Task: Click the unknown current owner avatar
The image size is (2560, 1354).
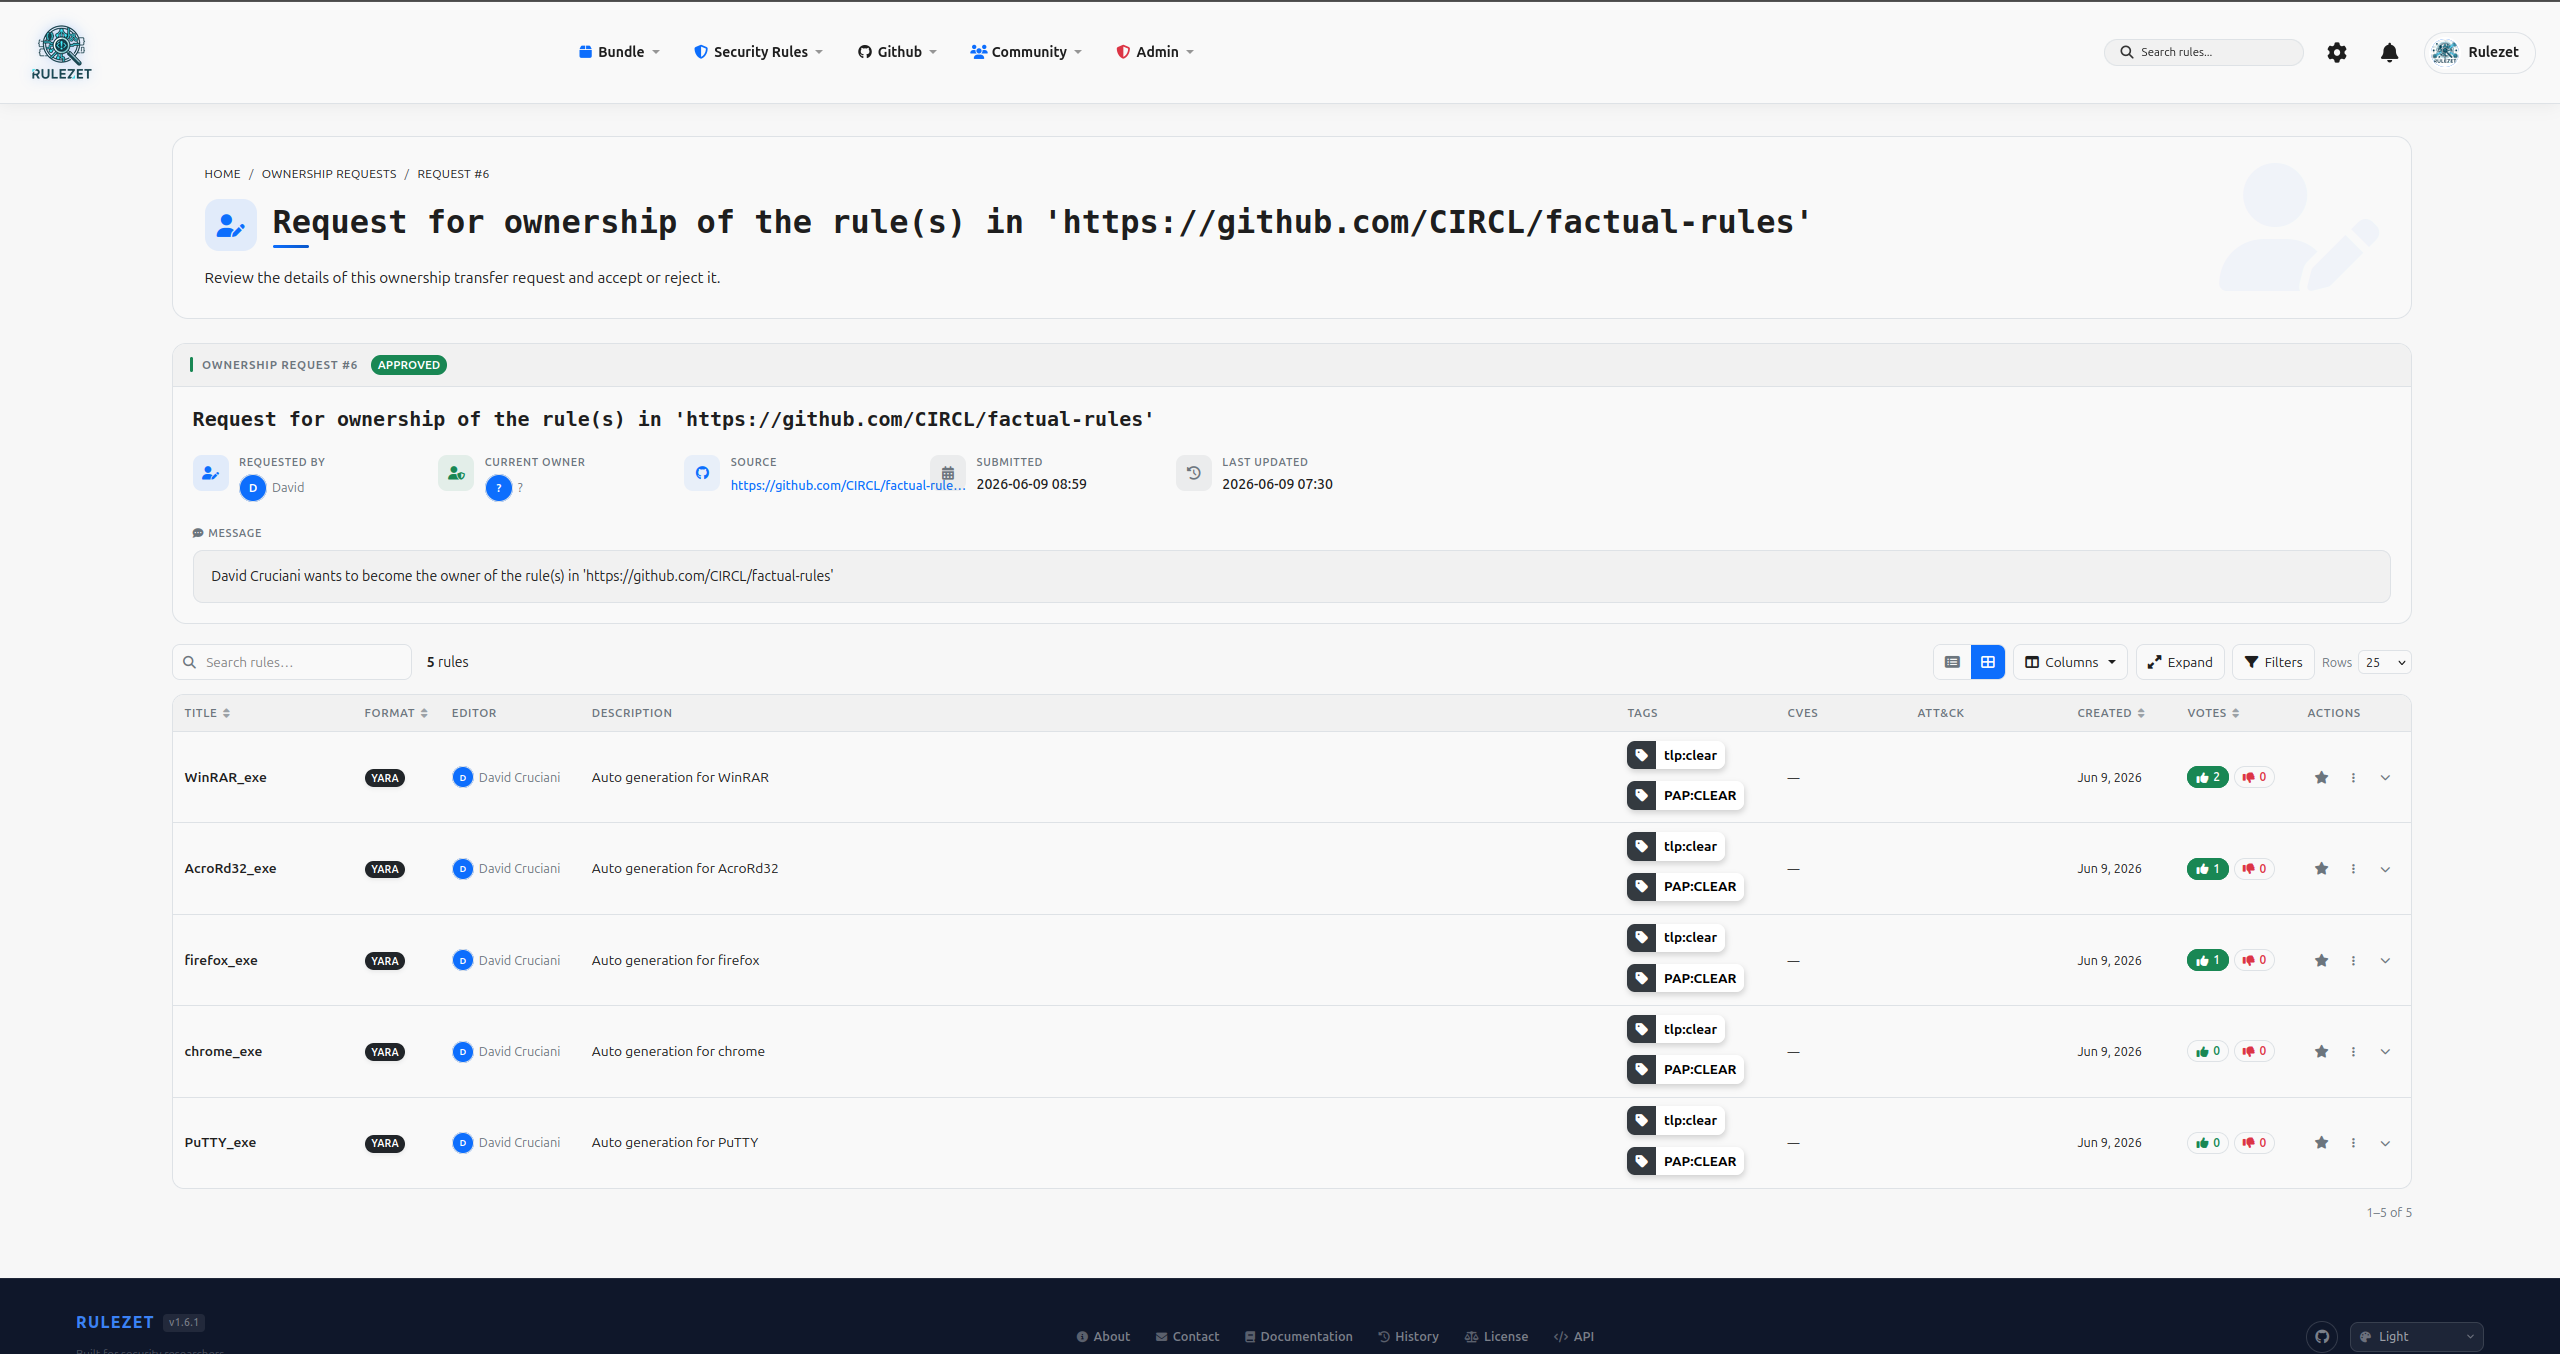Action: (498, 488)
